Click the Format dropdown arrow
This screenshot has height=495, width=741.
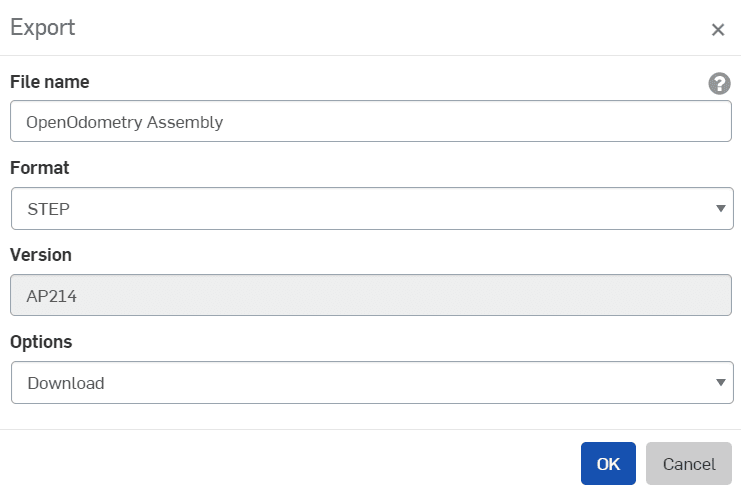tap(720, 209)
